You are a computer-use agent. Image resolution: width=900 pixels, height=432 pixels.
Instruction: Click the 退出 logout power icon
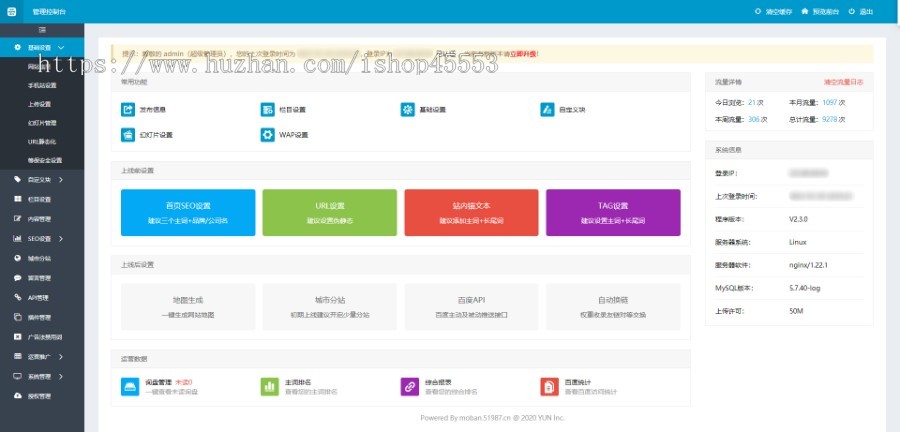[x=852, y=11]
